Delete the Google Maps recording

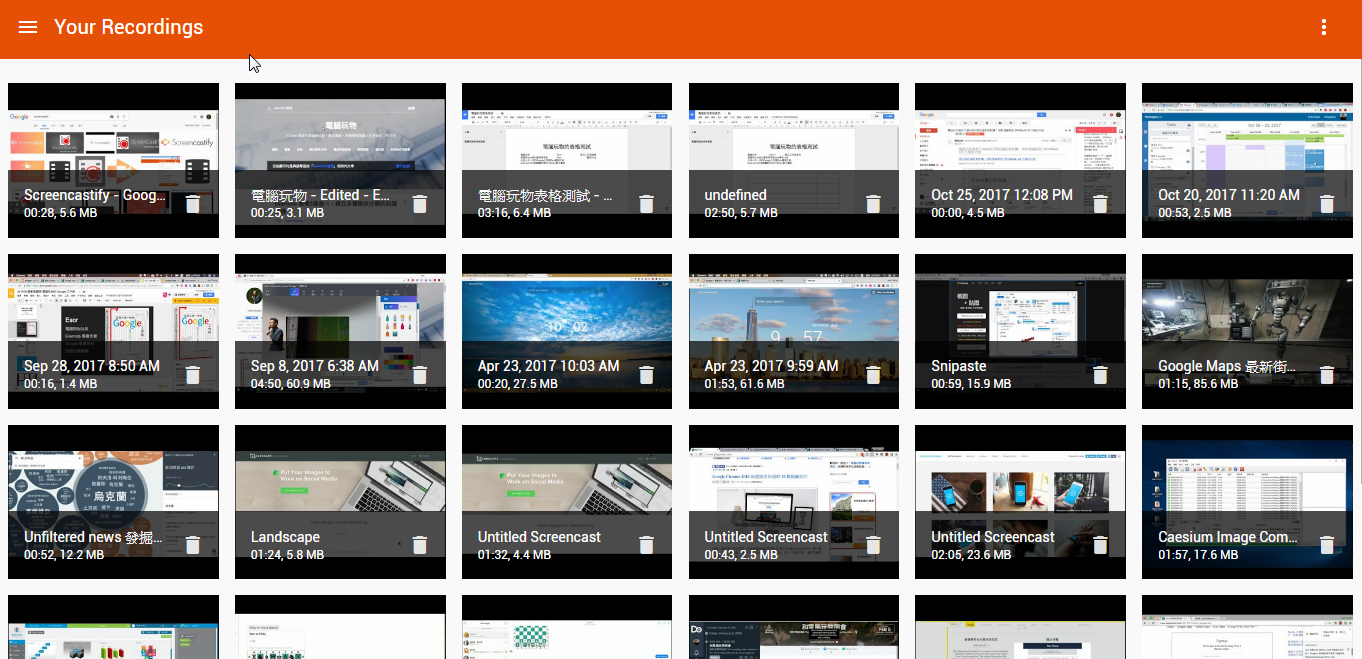[x=1327, y=375]
